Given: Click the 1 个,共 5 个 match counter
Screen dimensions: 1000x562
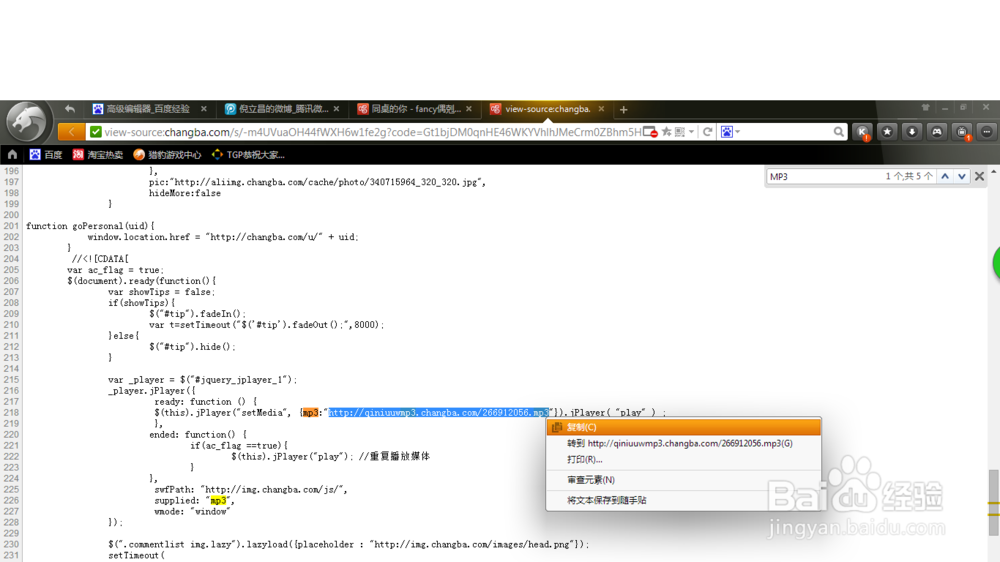Looking at the screenshot, I should click(x=909, y=176).
